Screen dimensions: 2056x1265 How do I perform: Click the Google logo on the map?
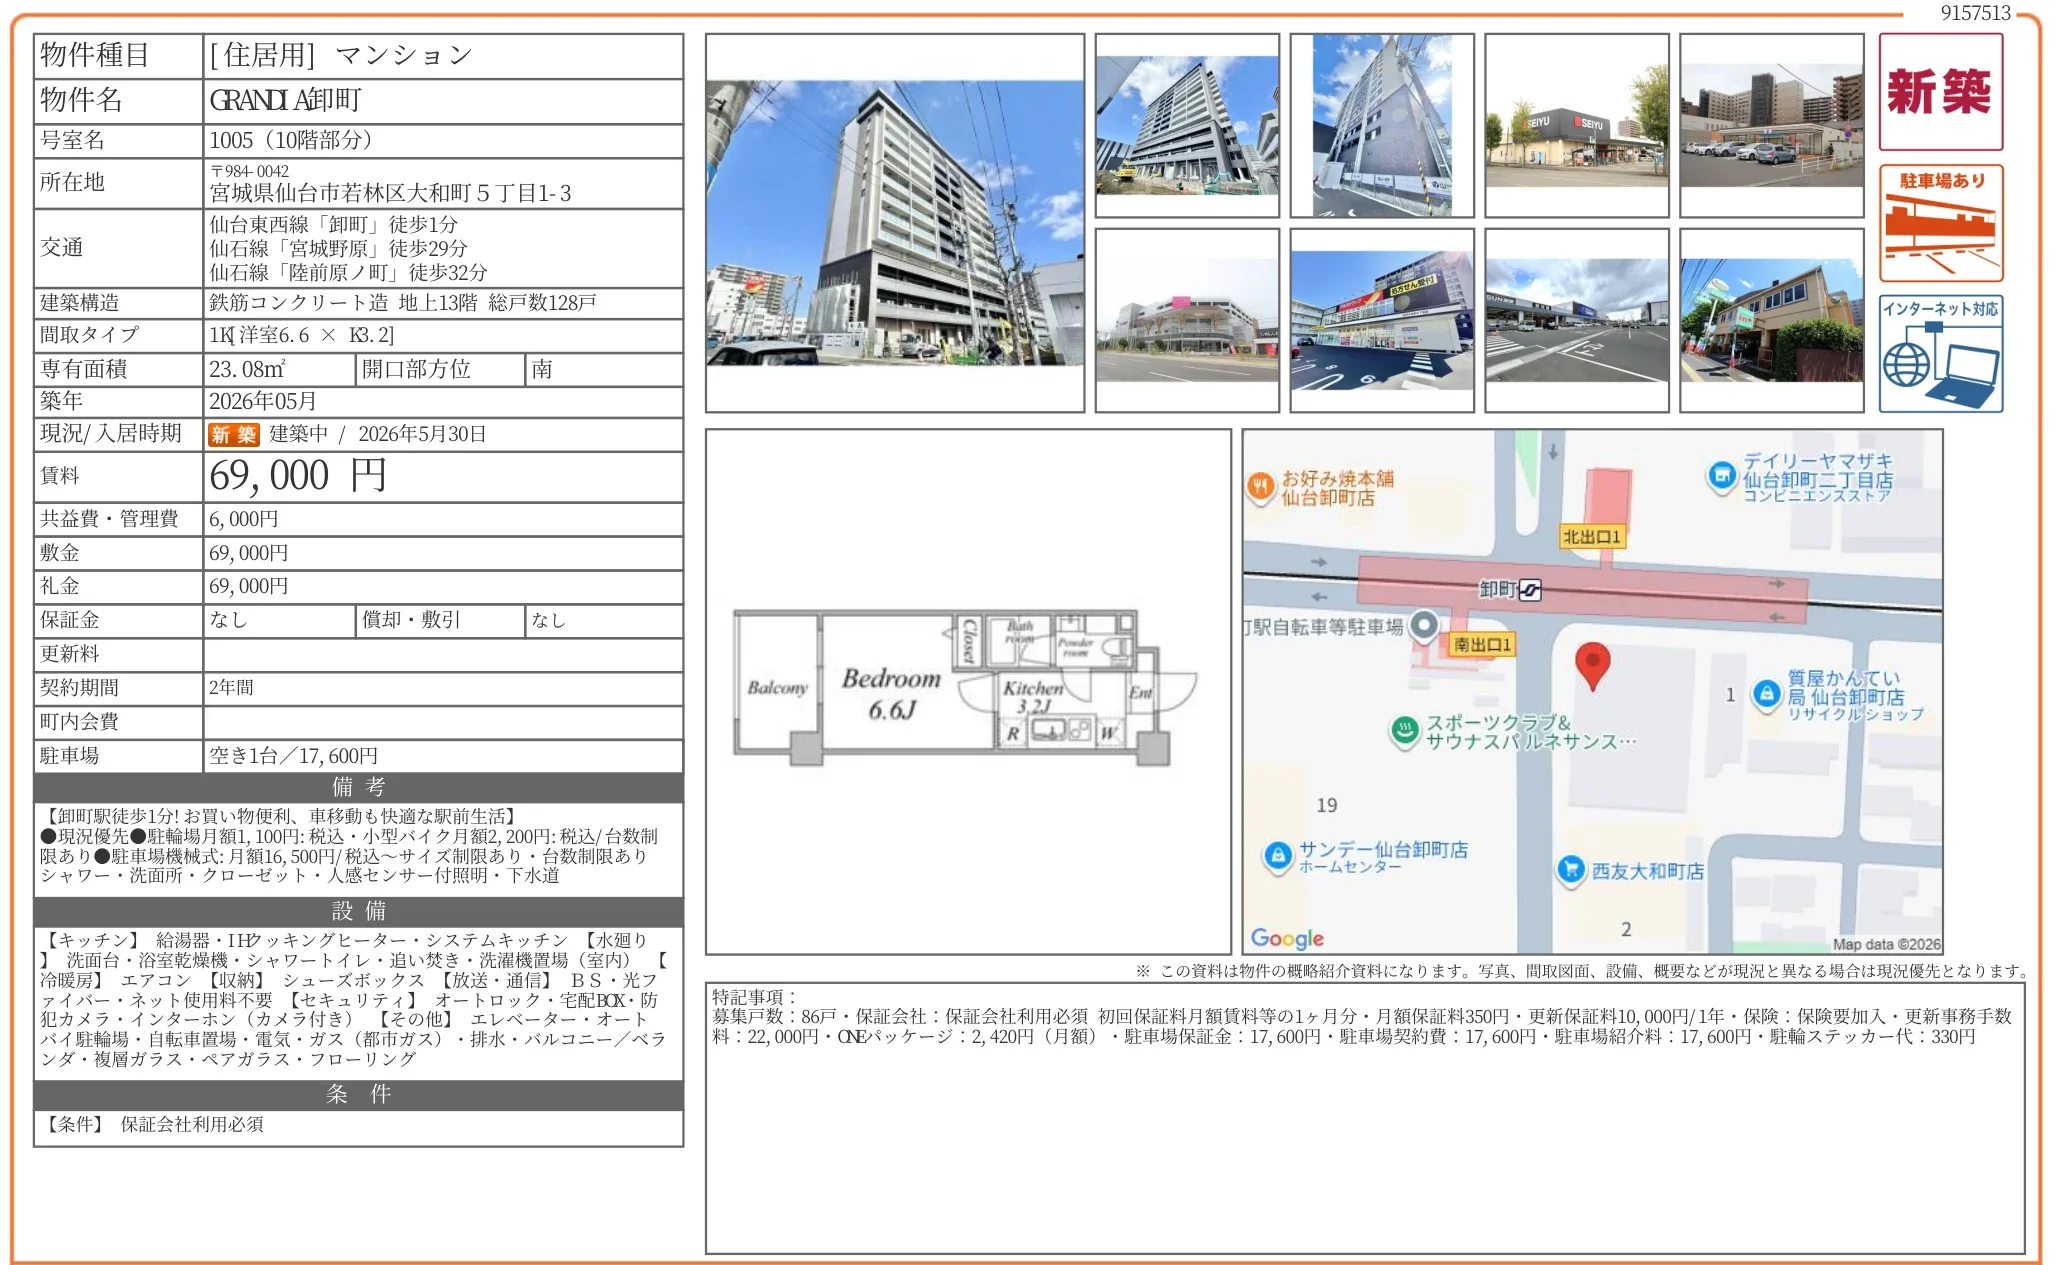click(x=1287, y=938)
